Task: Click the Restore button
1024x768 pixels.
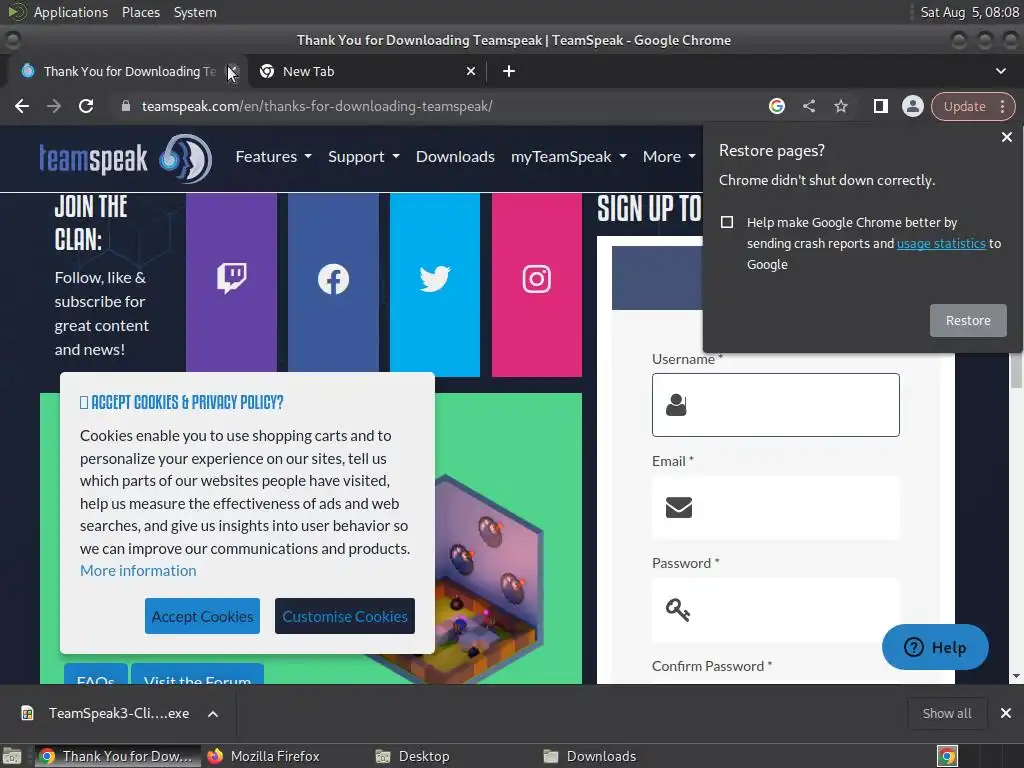Action: pyautogui.click(x=968, y=321)
